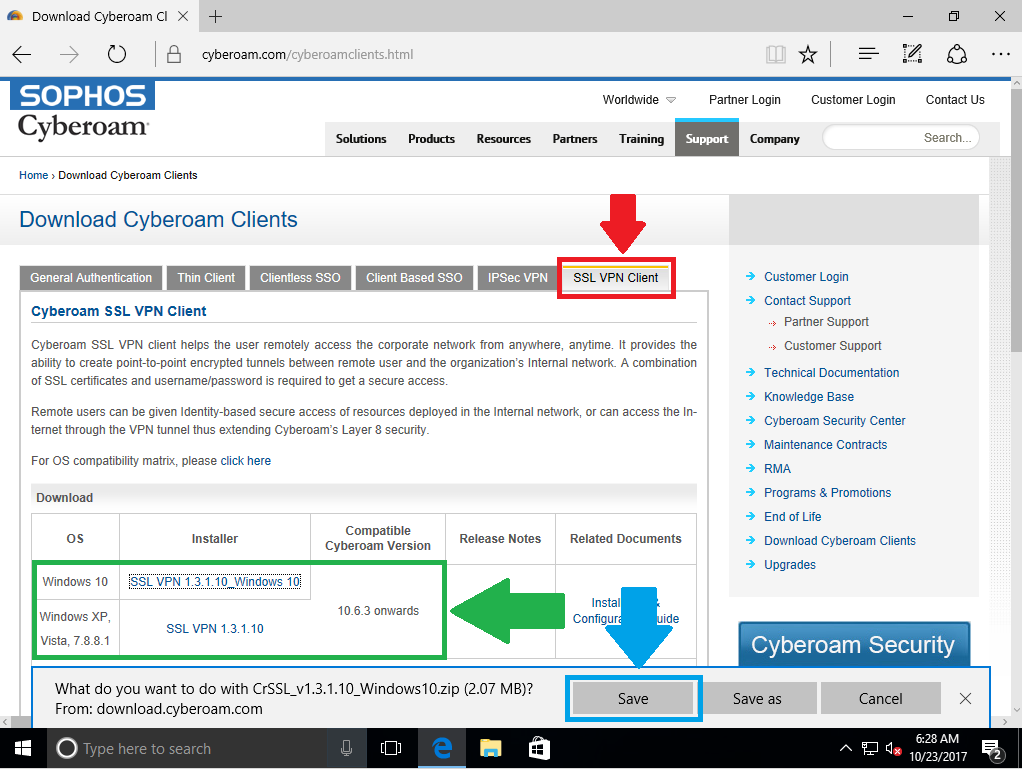Open the Partners navigation menu
This screenshot has height=769, width=1022.
click(x=575, y=139)
